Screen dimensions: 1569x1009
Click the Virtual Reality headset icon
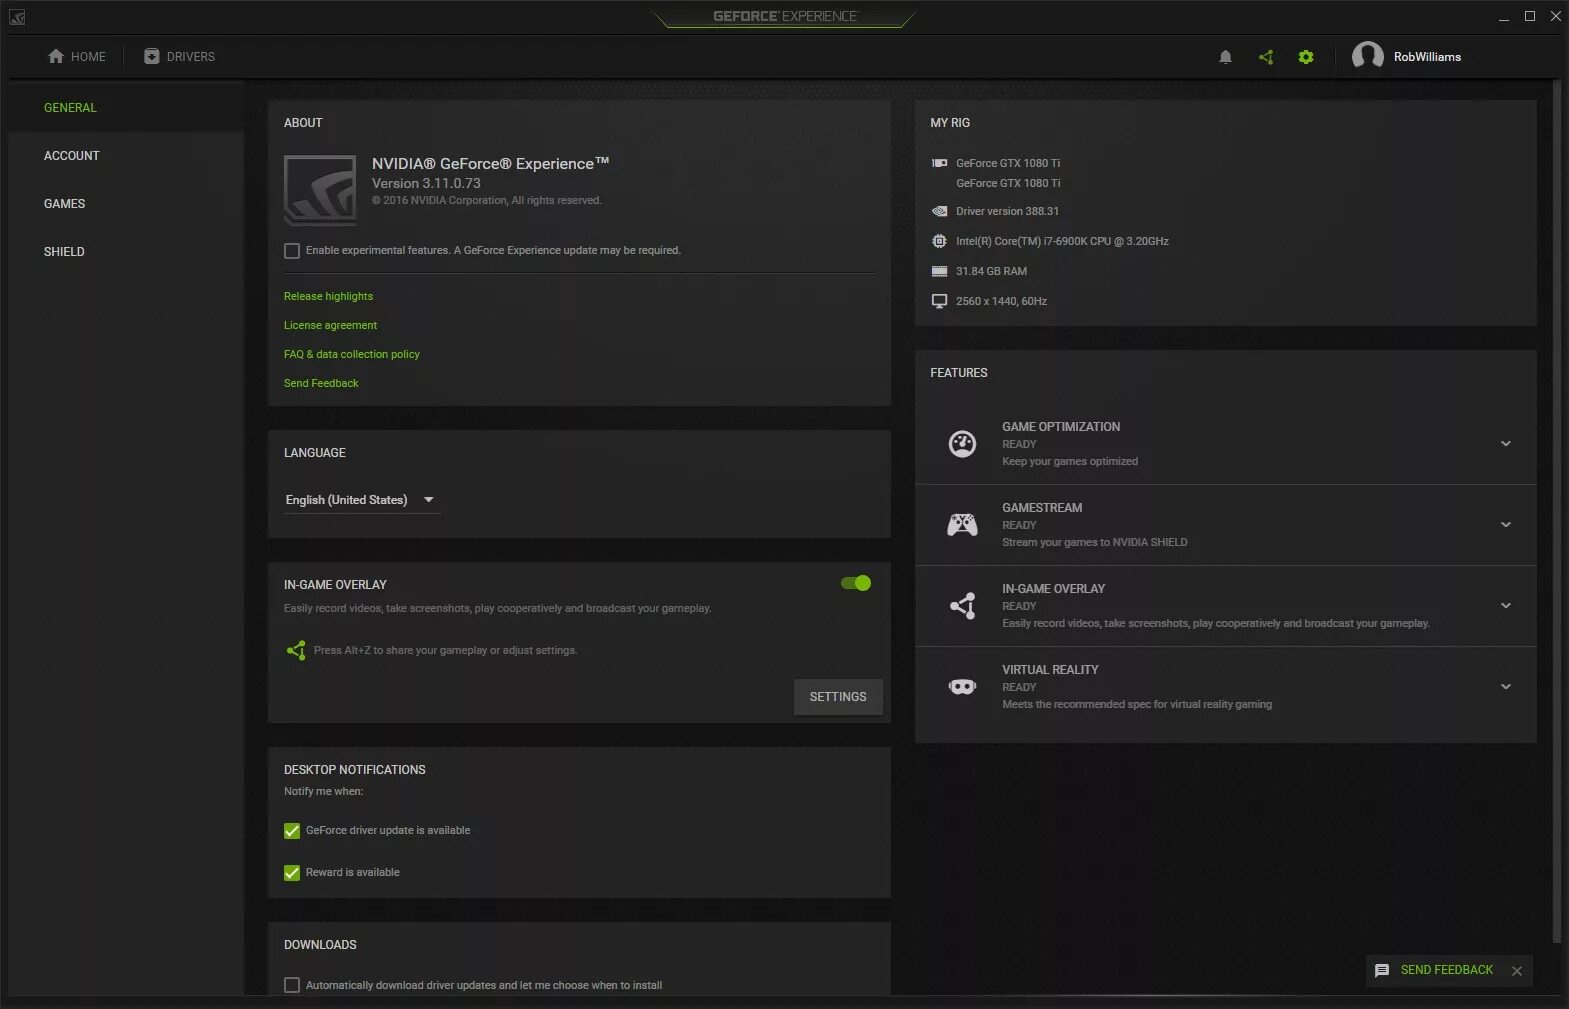tap(962, 686)
